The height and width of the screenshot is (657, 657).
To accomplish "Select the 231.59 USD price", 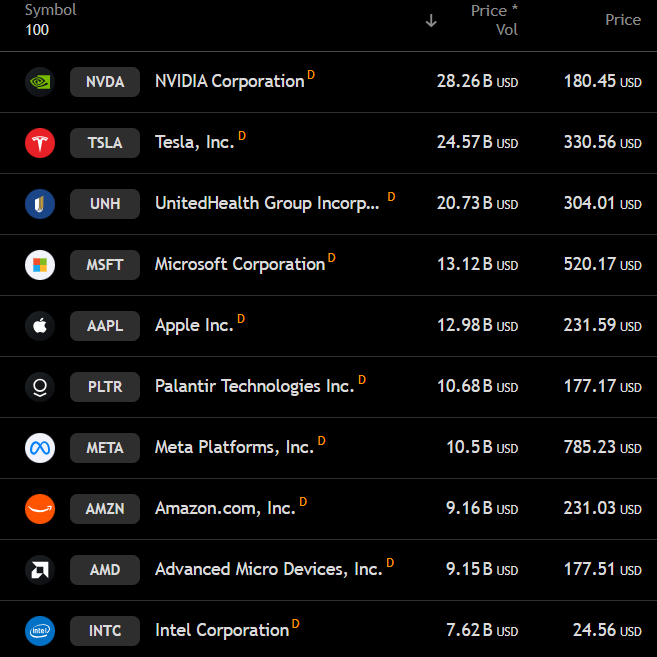I will tap(603, 326).
